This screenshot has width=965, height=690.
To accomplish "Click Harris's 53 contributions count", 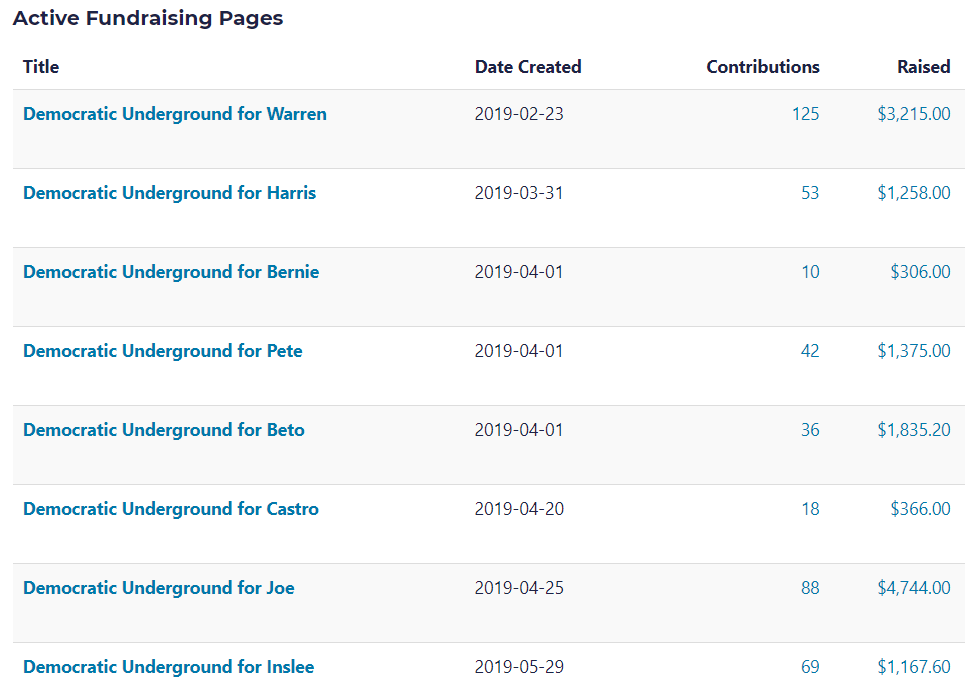I will (x=810, y=193).
